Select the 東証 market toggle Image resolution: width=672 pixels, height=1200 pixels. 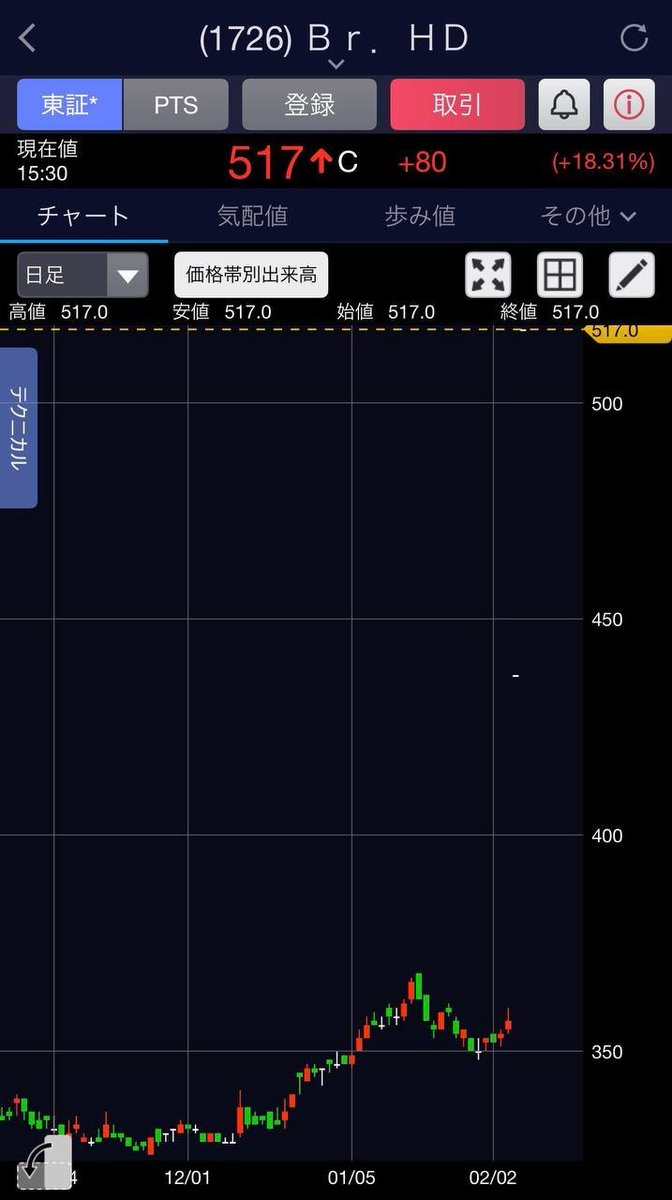69,104
